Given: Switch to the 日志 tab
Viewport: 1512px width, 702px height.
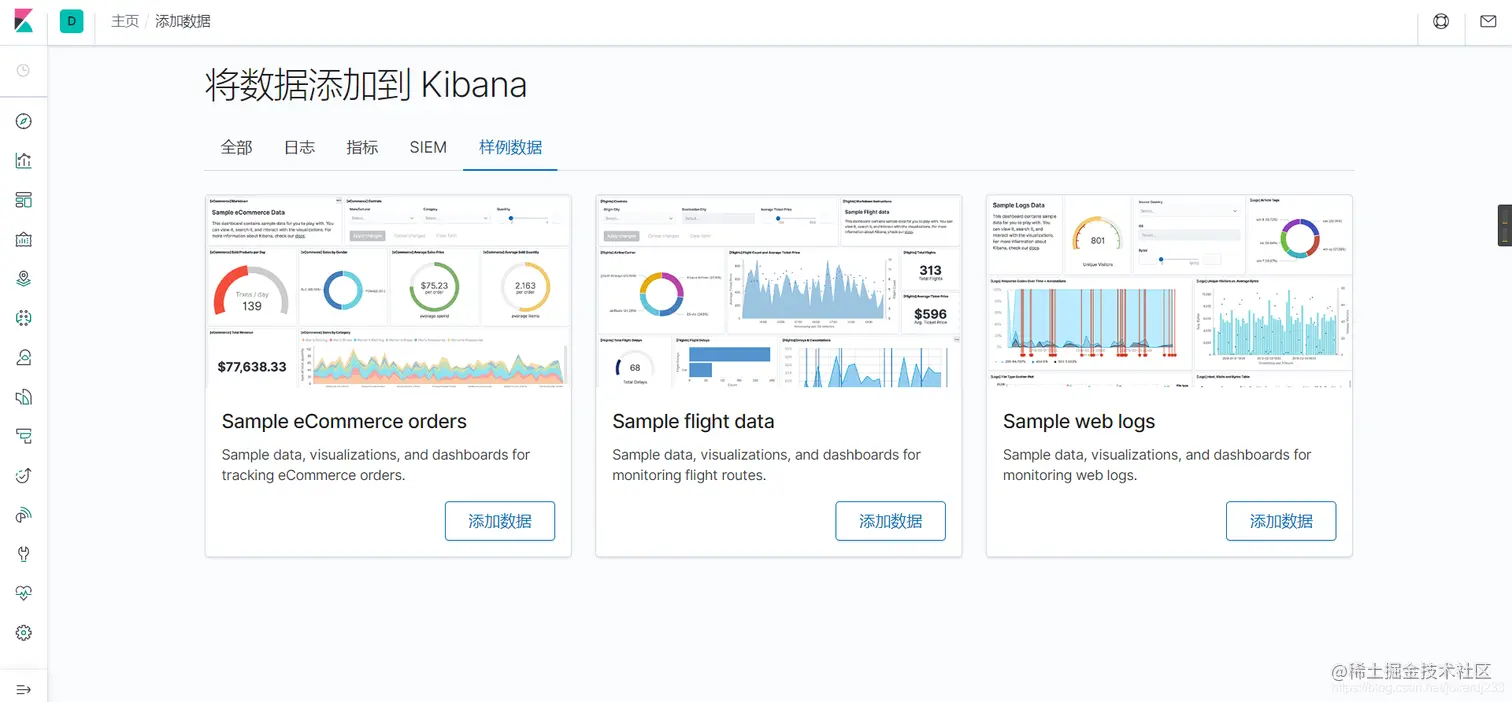Looking at the screenshot, I should [x=299, y=147].
